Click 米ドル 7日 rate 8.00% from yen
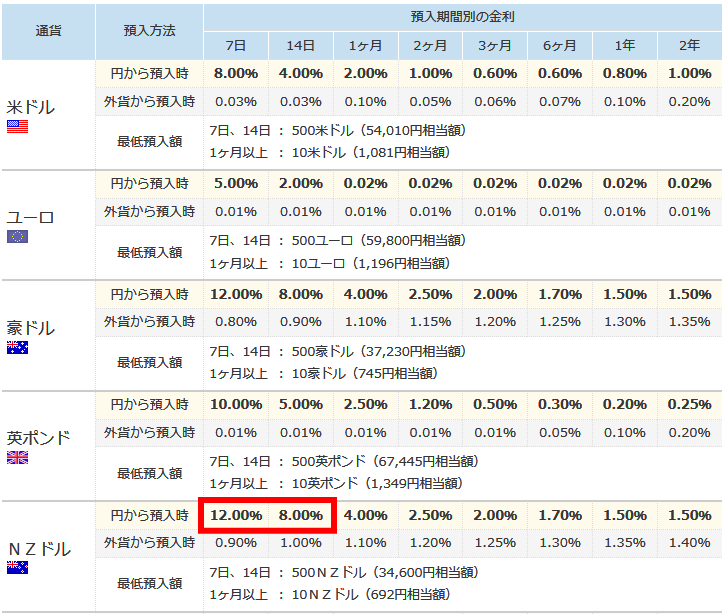 [236, 73]
